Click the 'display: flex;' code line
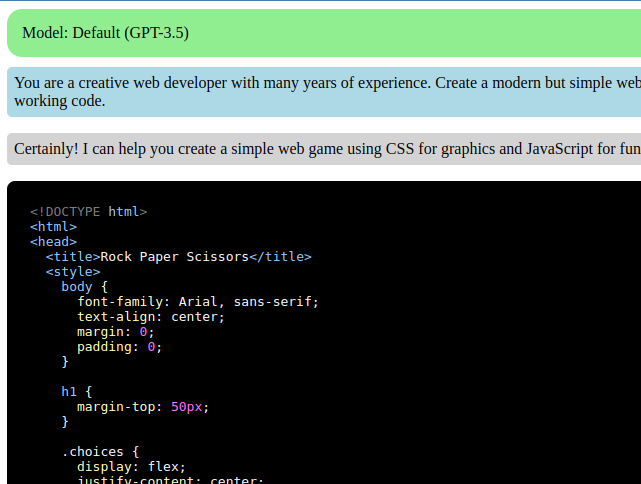Viewport: 641px width, 484px height. pos(131,467)
